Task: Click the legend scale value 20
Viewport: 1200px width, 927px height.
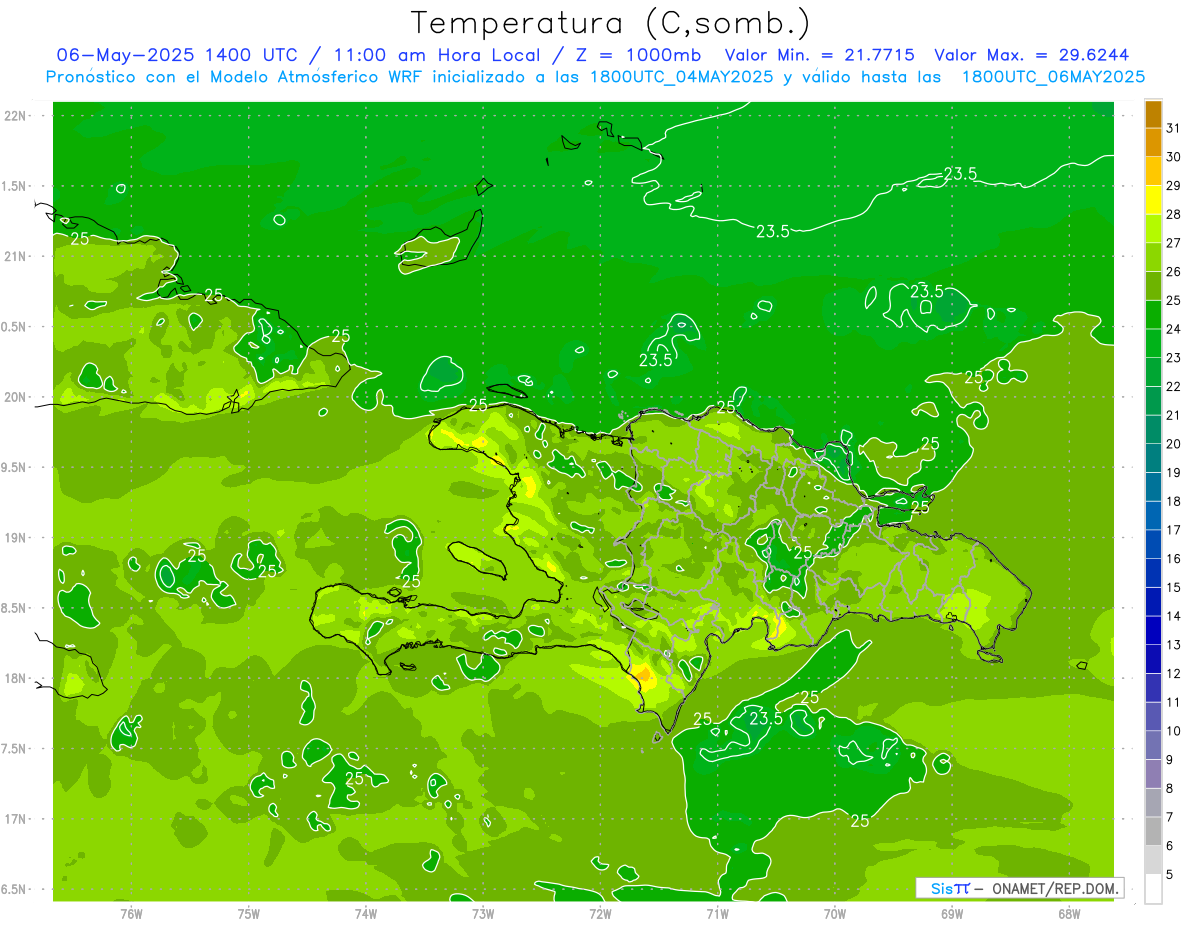Action: click(1173, 444)
